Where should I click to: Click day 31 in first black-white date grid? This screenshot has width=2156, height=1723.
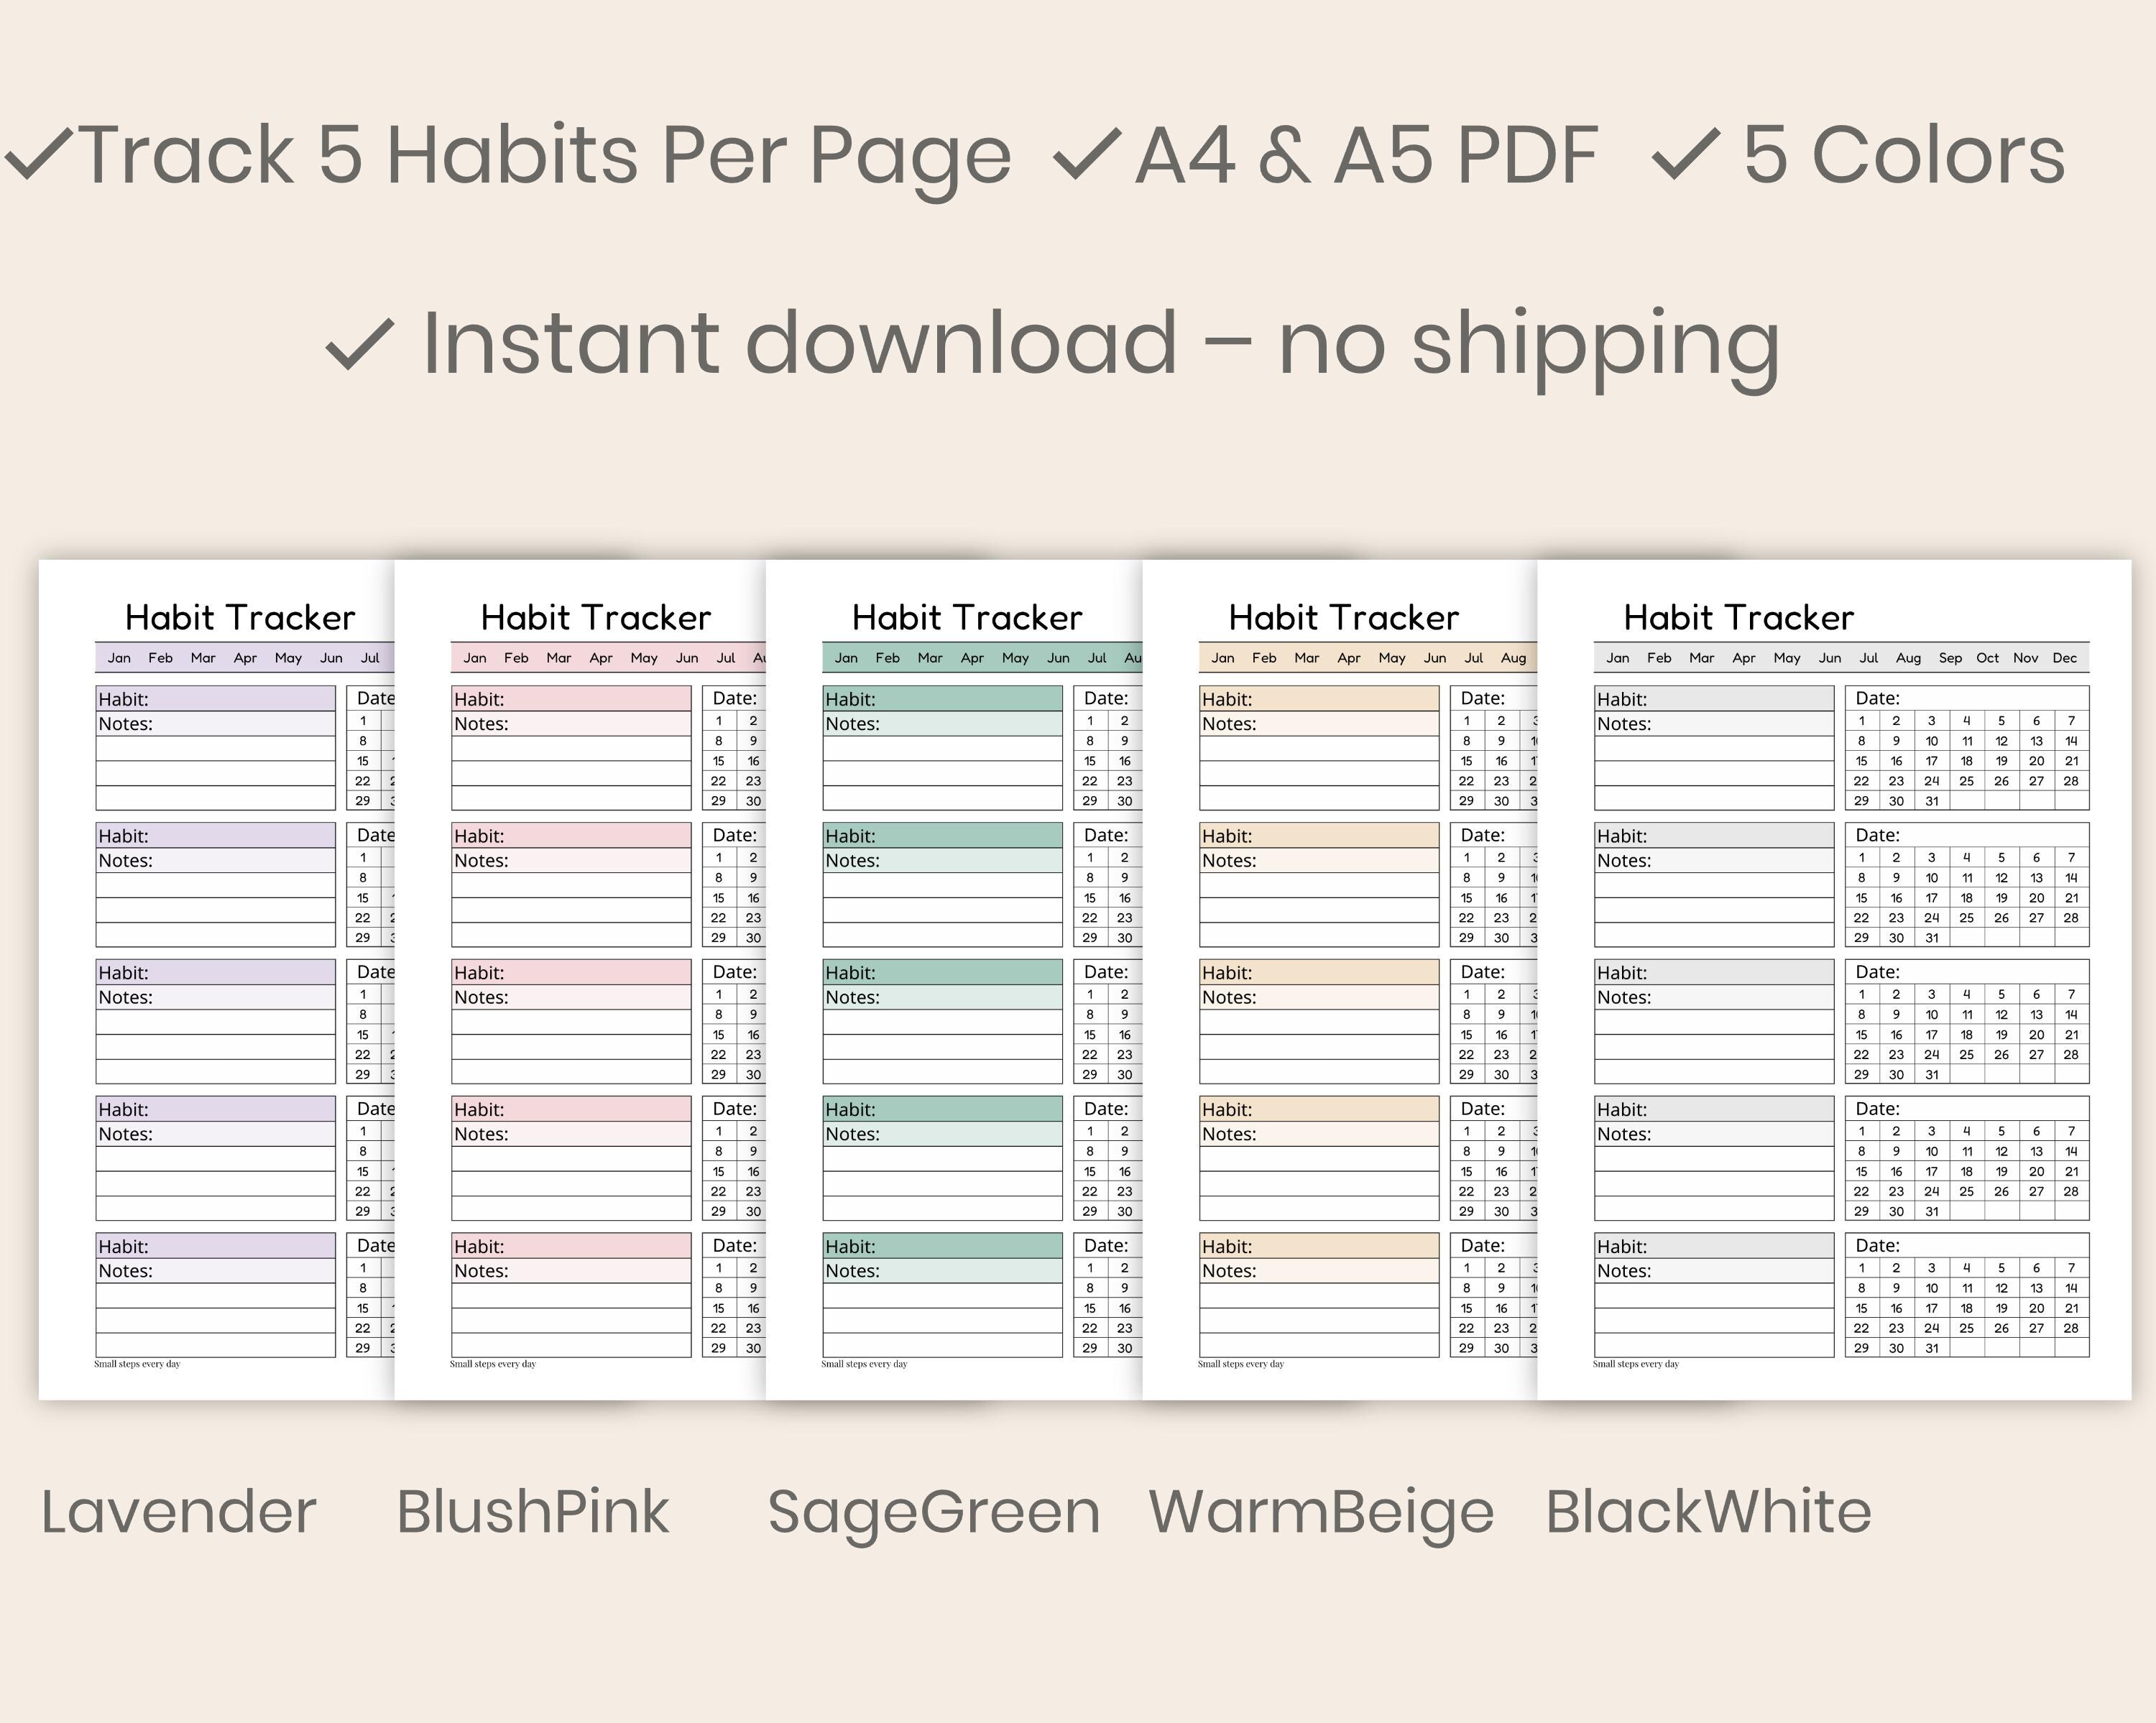coord(1932,801)
